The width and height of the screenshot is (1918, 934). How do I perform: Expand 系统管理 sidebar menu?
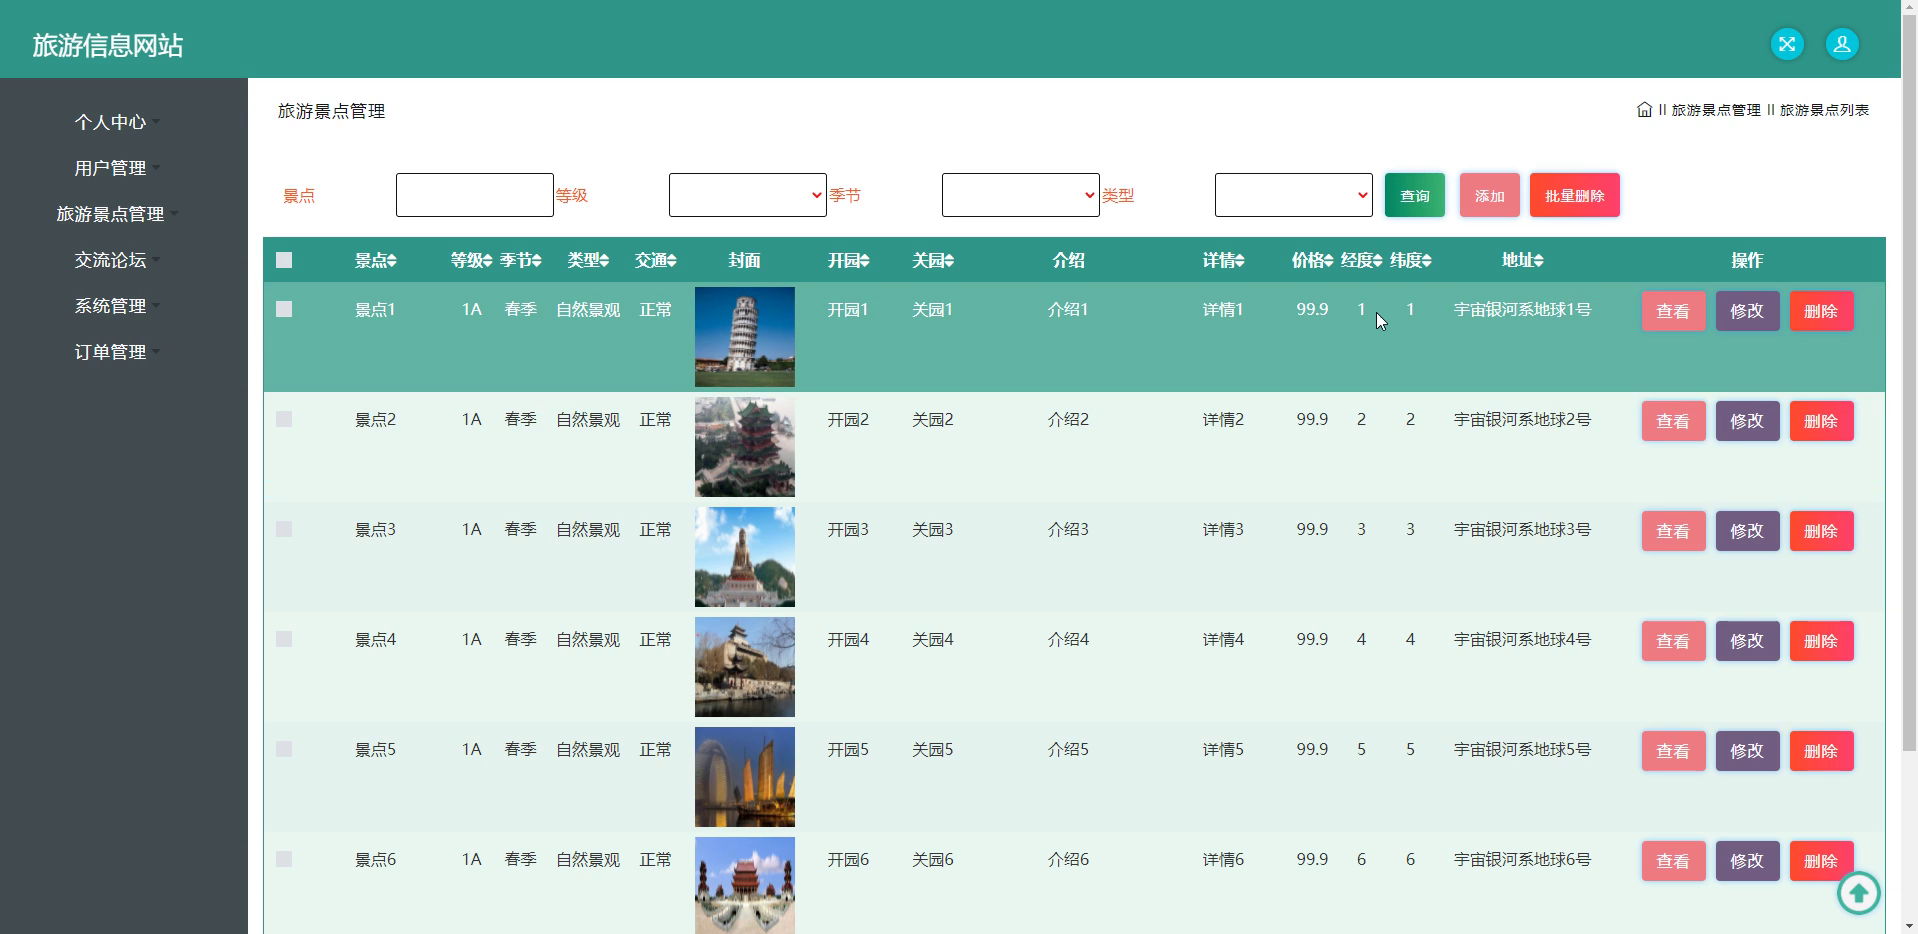coord(116,306)
